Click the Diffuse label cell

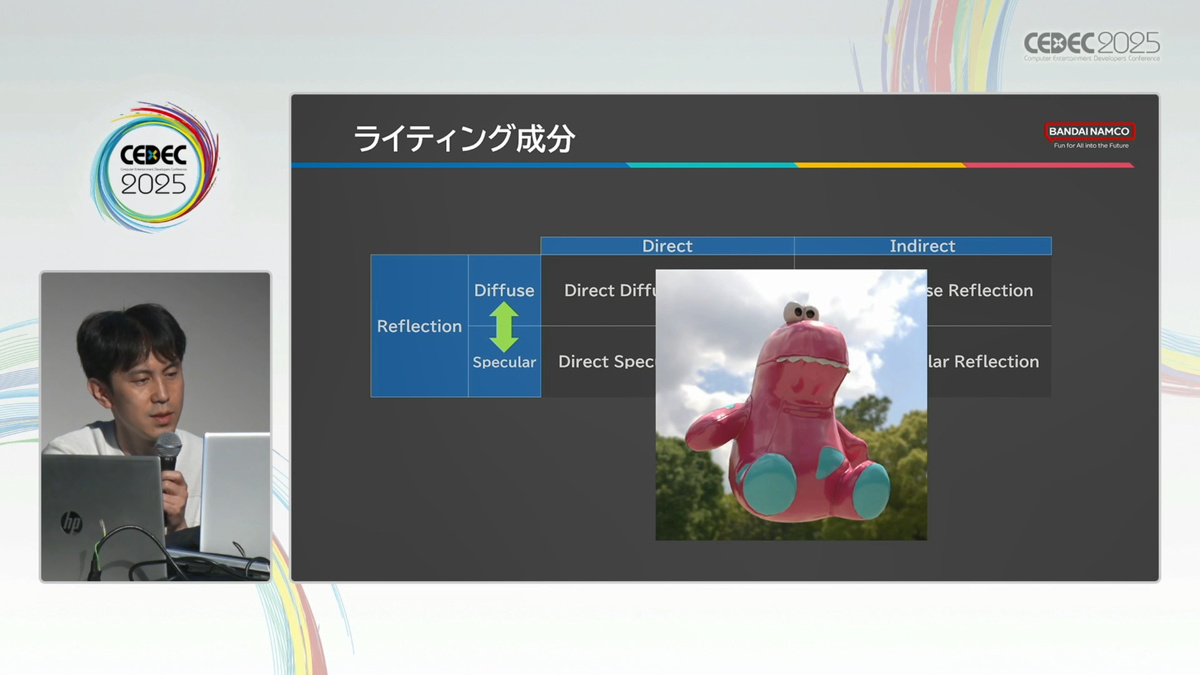click(504, 290)
